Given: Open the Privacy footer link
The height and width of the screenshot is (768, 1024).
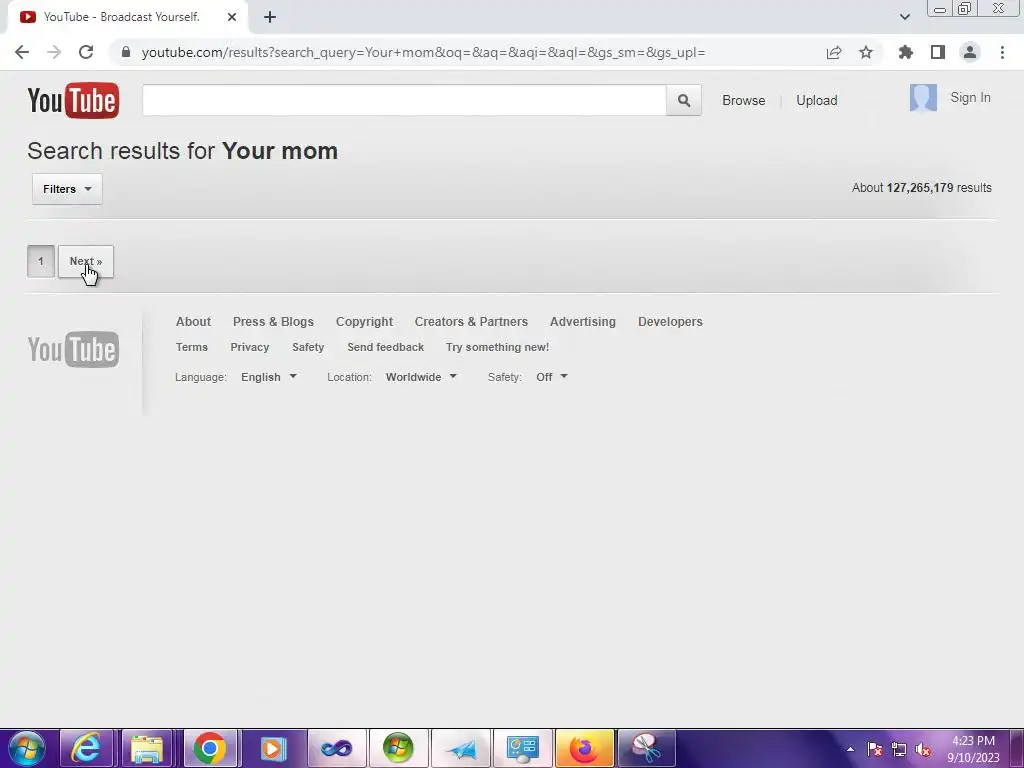Looking at the screenshot, I should coord(249,347).
